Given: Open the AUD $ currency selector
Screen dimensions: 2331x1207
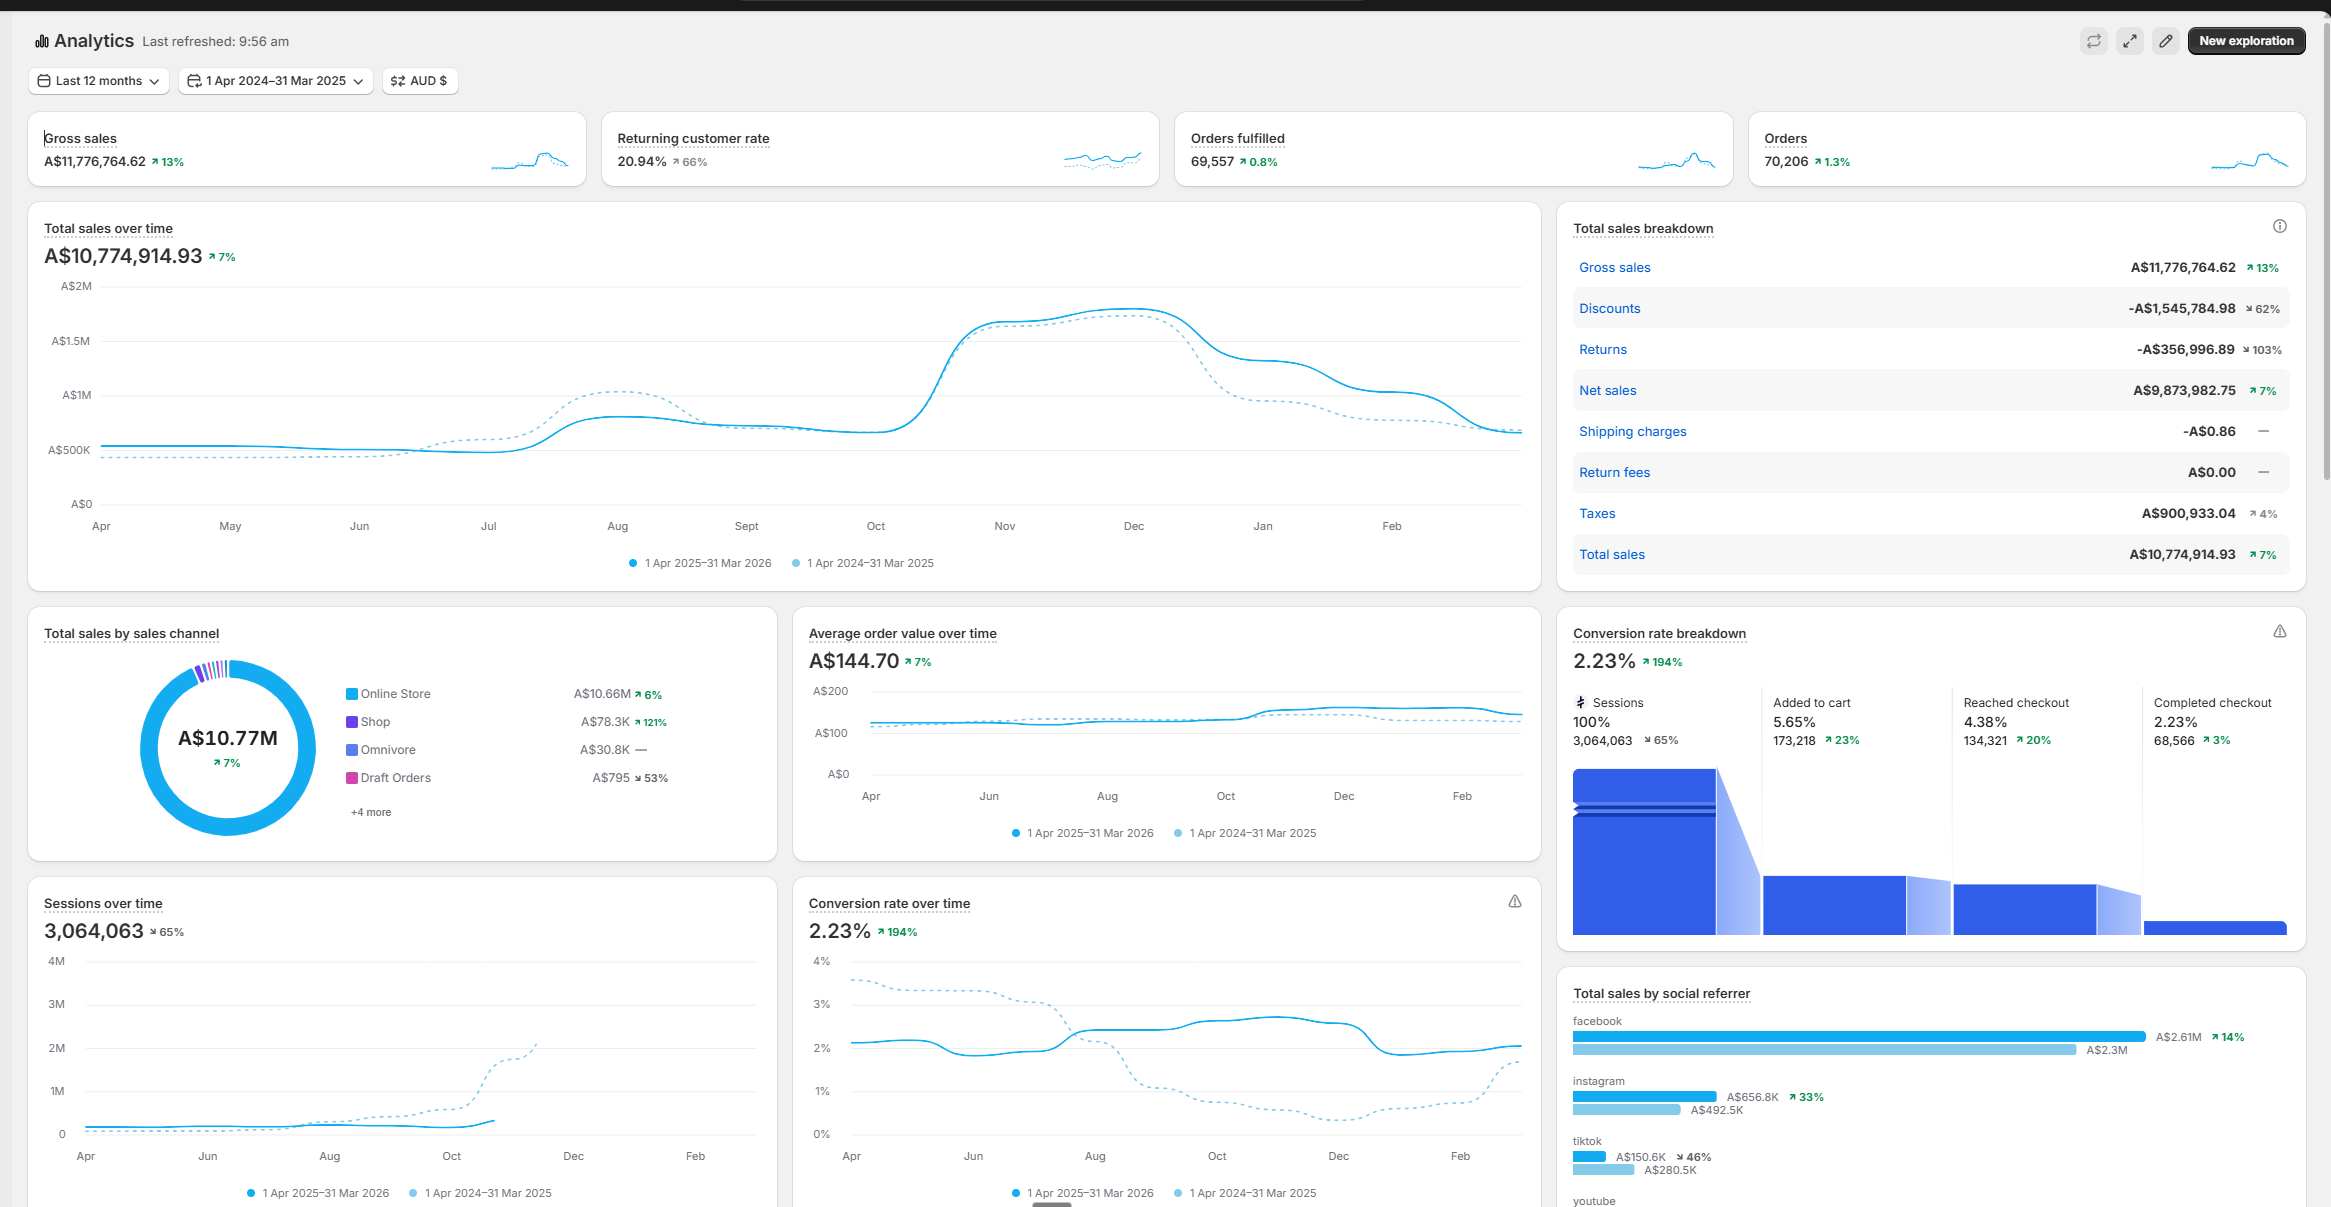Looking at the screenshot, I should click(420, 81).
